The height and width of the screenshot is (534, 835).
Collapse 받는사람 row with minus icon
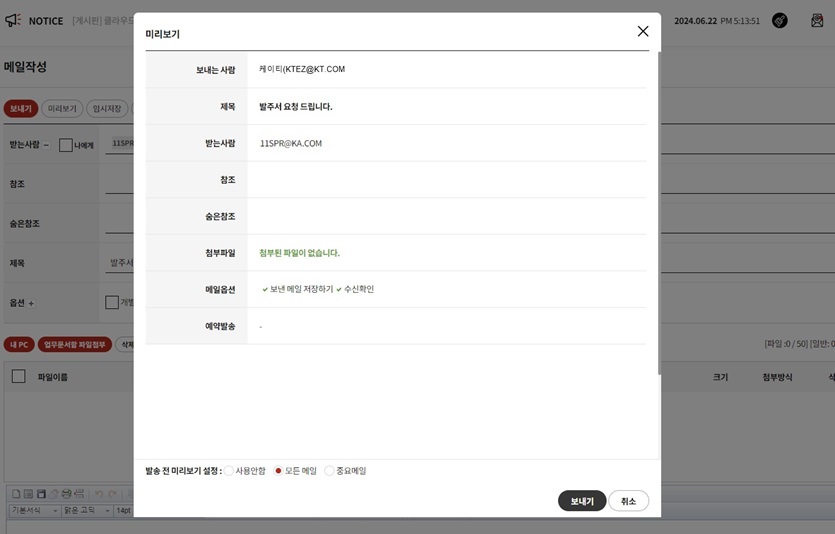(46, 145)
